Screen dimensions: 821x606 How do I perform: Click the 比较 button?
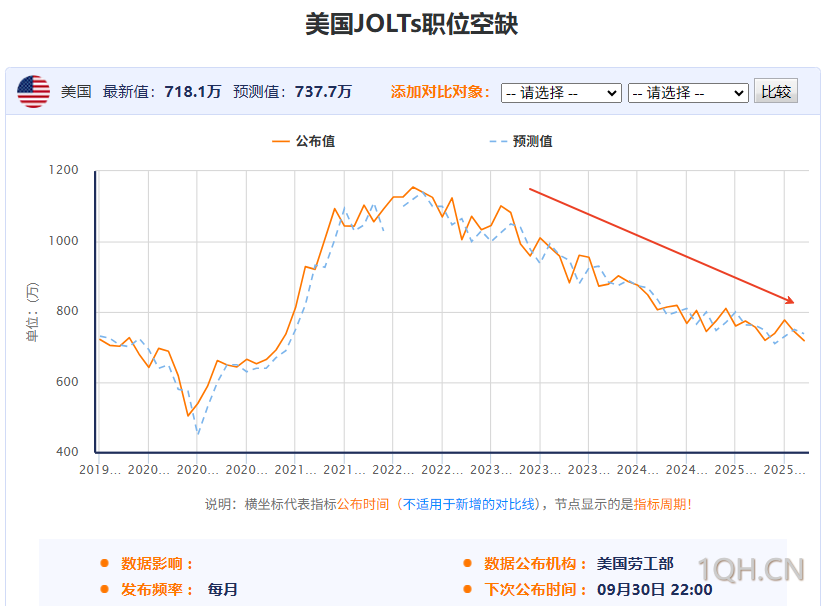click(775, 91)
